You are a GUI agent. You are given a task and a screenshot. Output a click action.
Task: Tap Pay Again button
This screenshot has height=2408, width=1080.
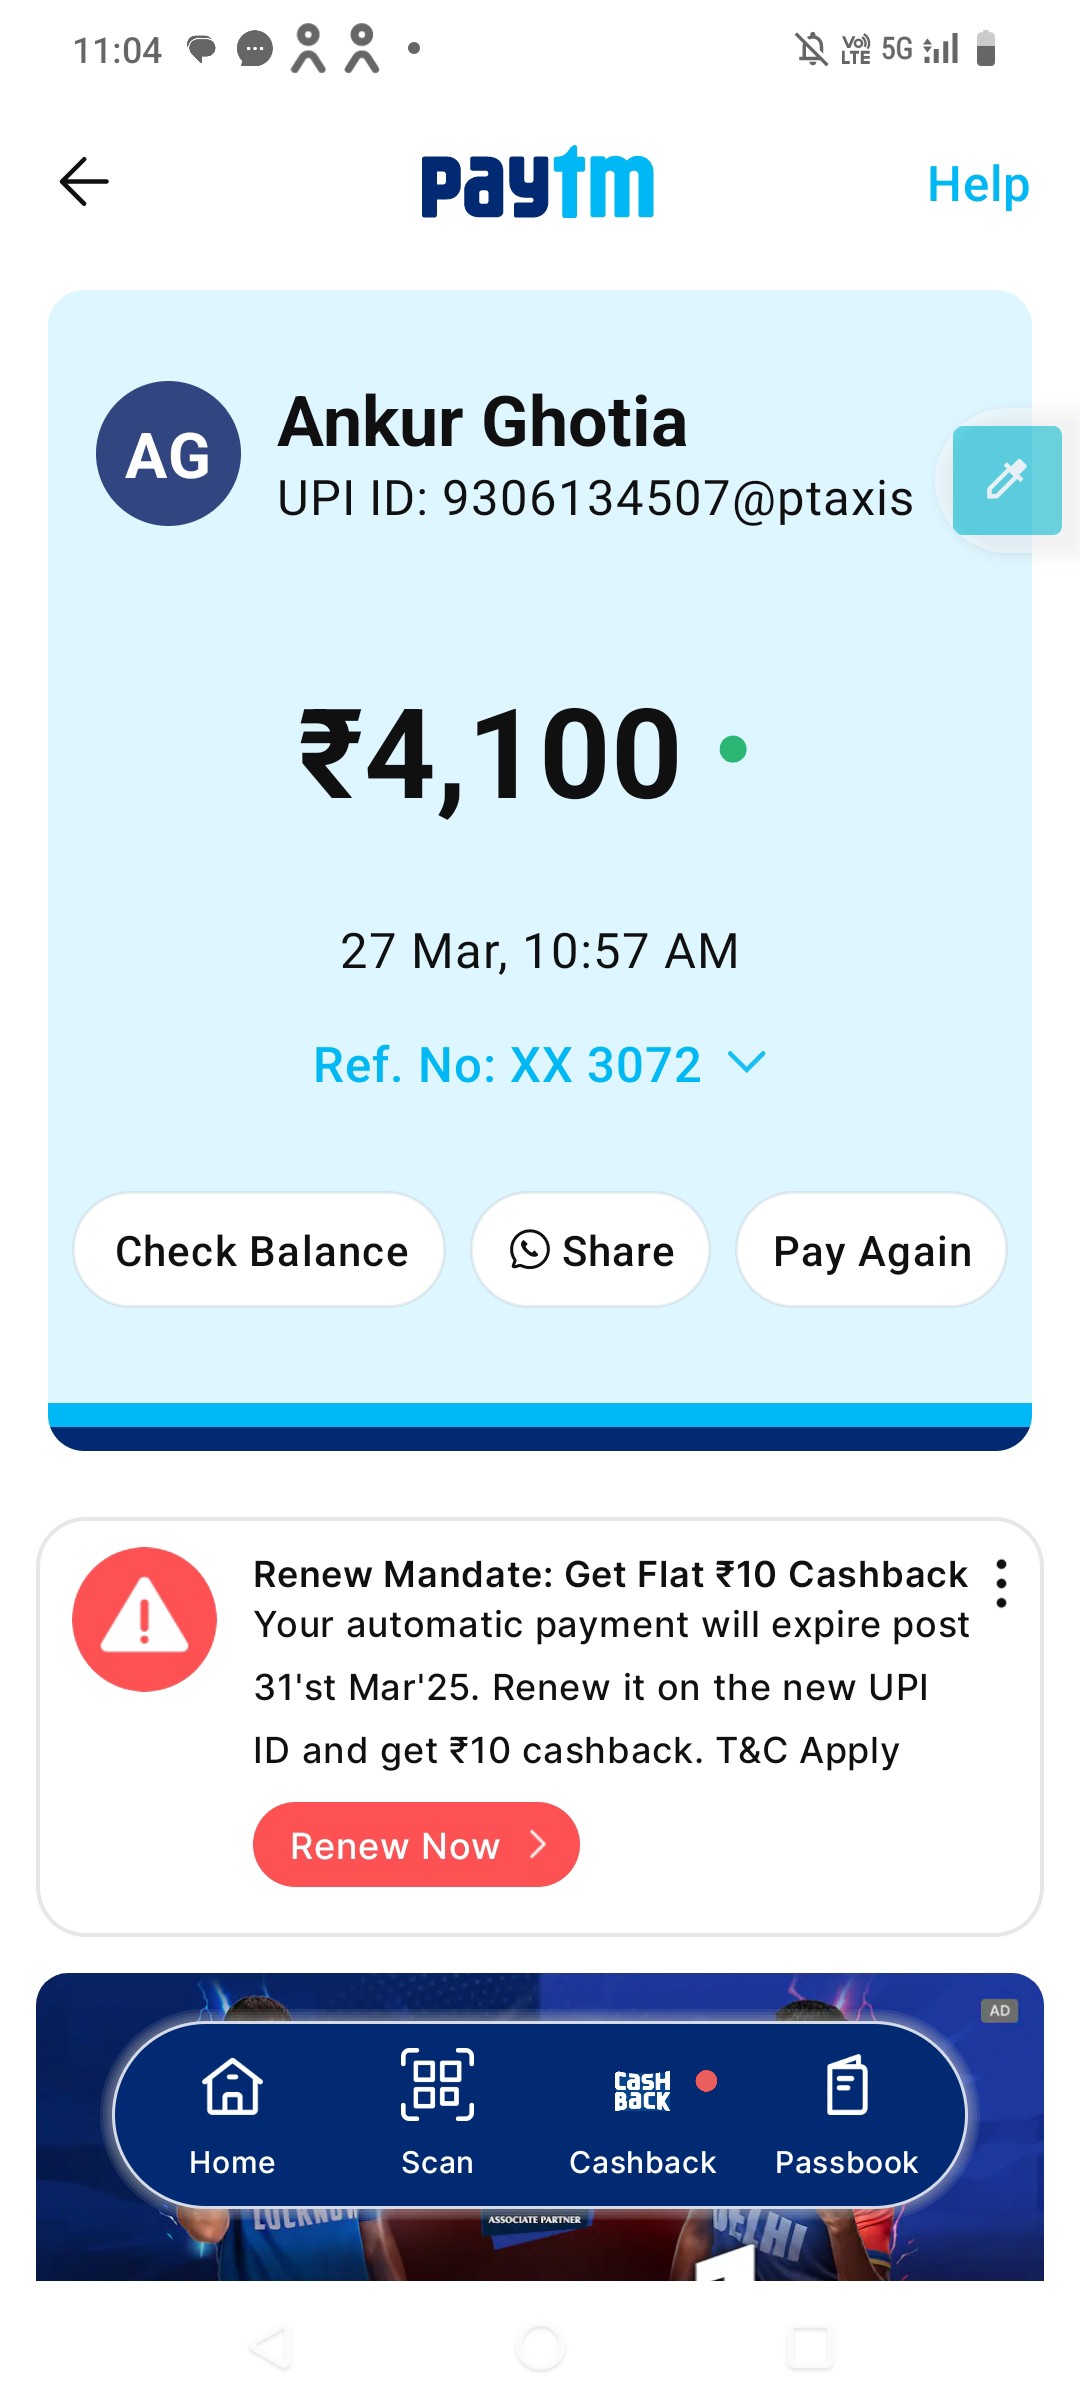pos(871,1250)
